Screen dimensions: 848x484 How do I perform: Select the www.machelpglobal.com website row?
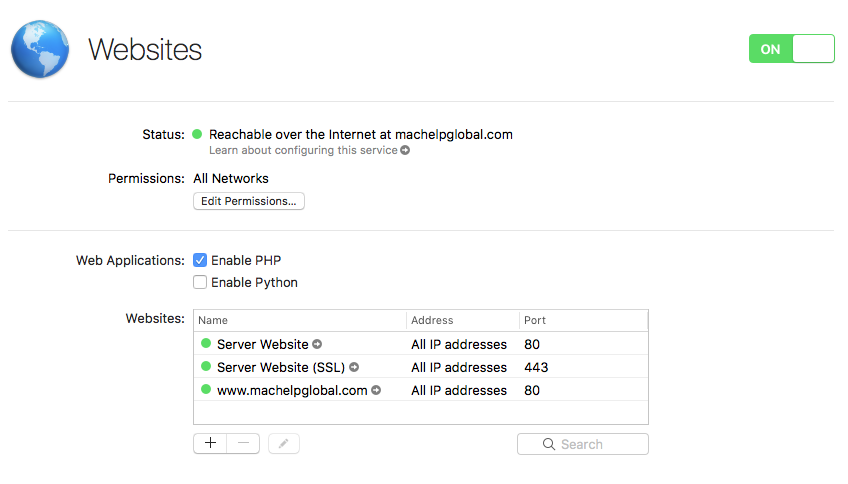[420, 390]
